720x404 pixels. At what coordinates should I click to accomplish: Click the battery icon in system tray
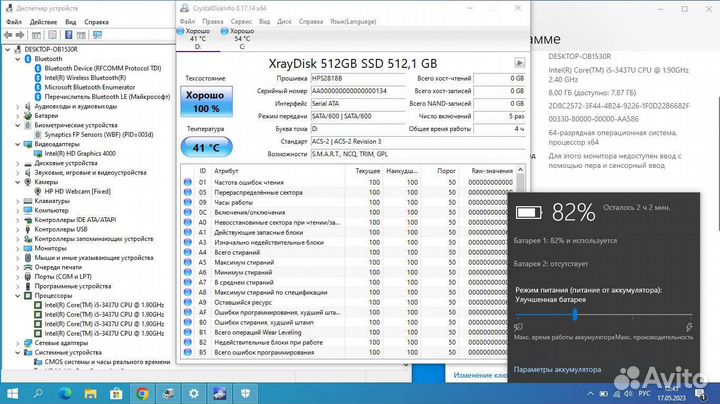[x=604, y=394]
